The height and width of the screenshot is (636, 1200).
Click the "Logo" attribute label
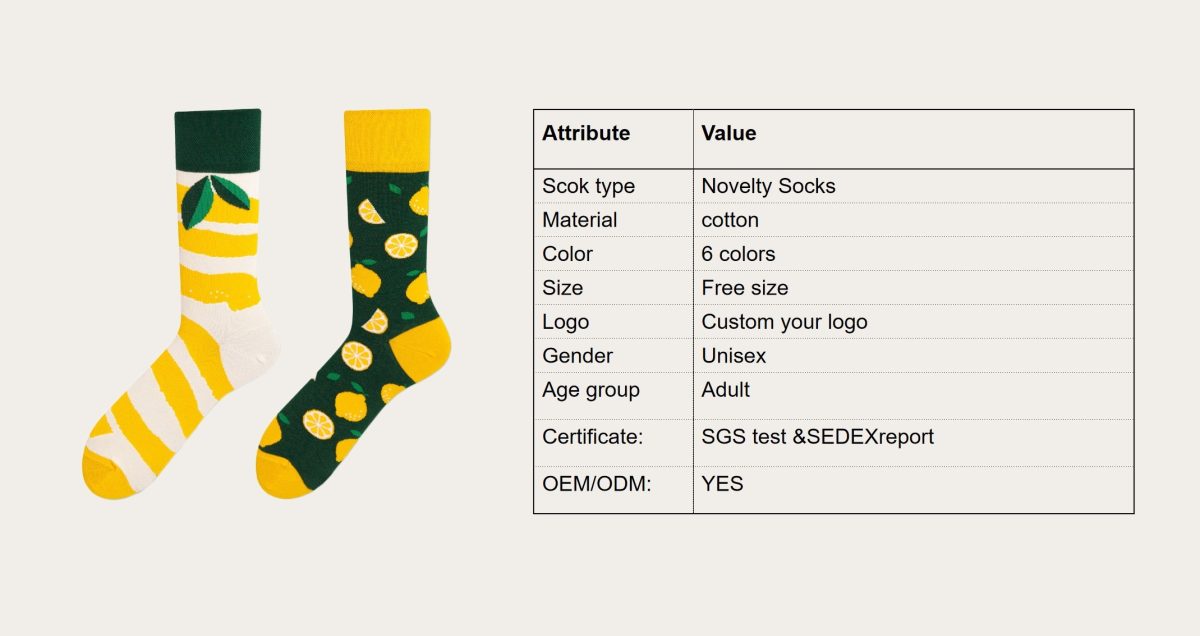pos(565,322)
